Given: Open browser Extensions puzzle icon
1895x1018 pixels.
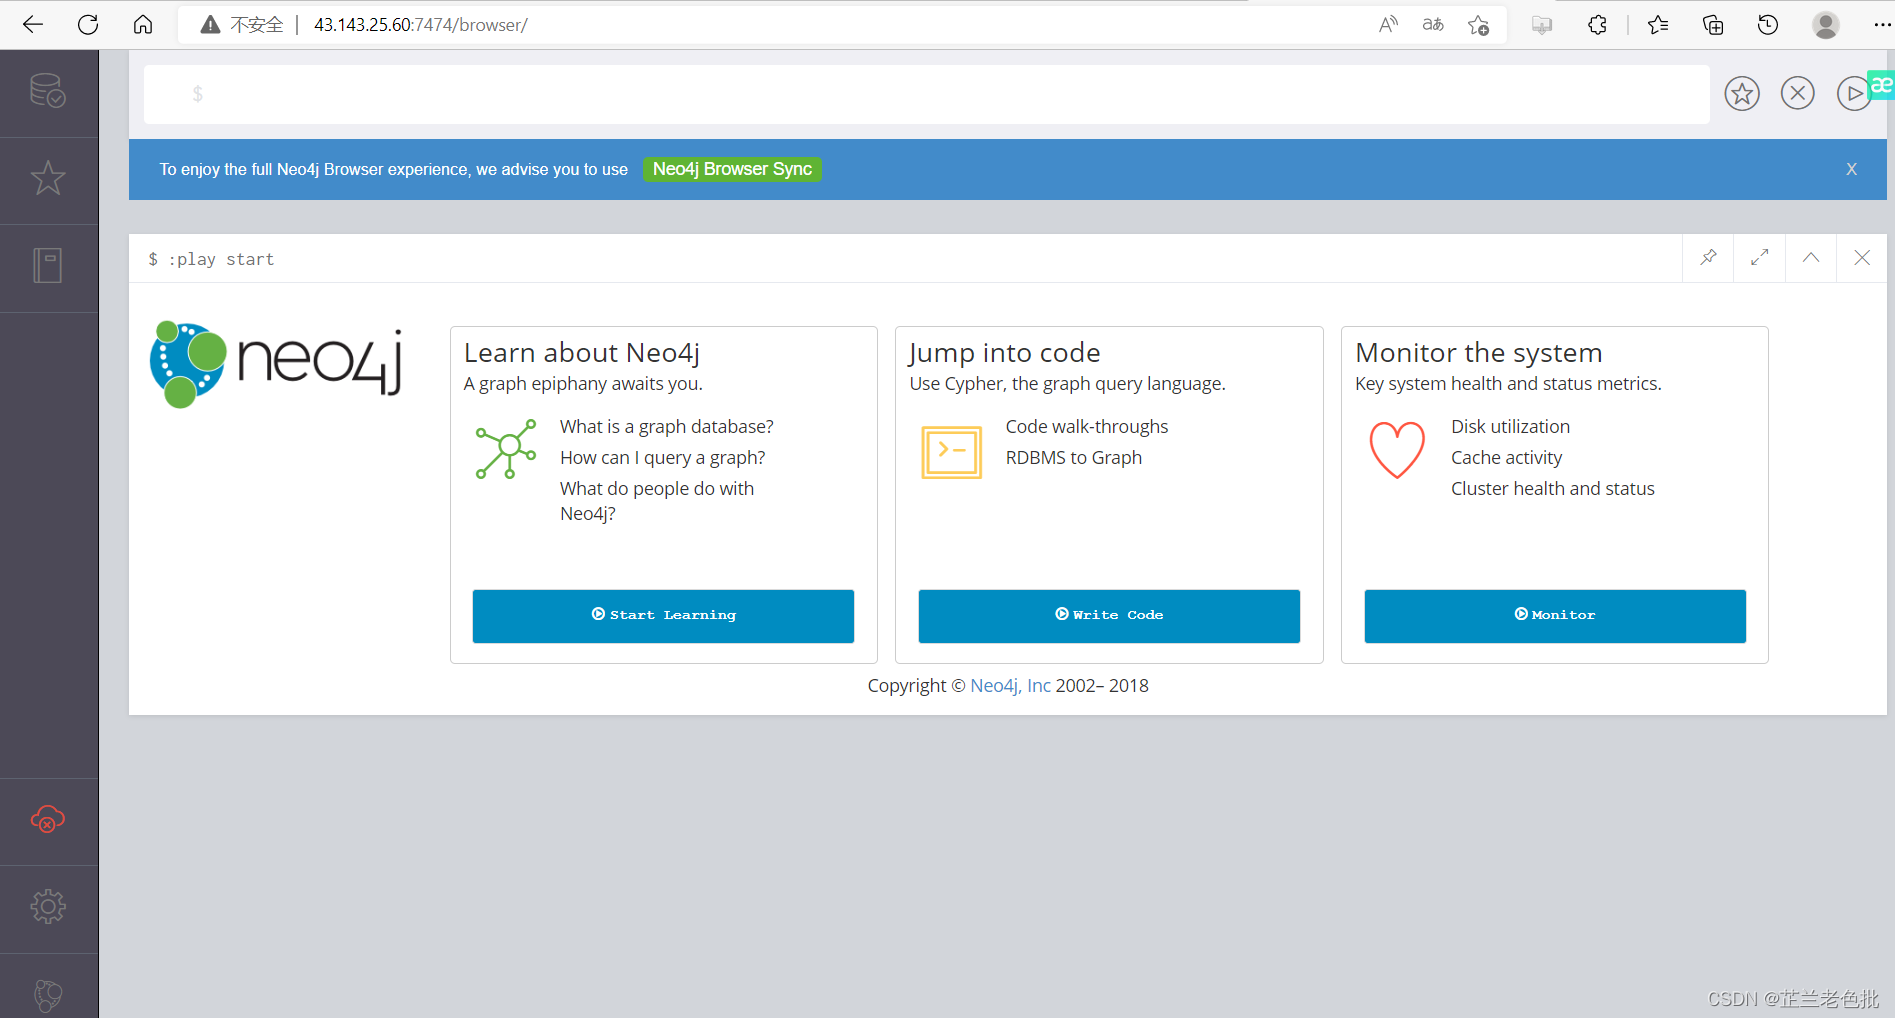Looking at the screenshot, I should tap(1597, 25).
